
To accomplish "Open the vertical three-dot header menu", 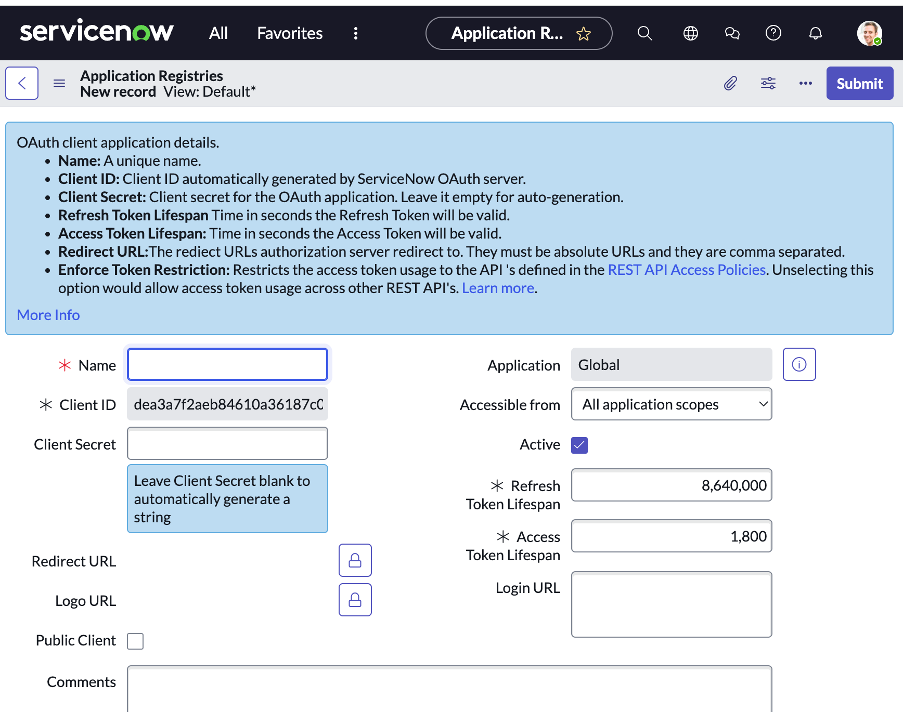I will (x=356, y=33).
